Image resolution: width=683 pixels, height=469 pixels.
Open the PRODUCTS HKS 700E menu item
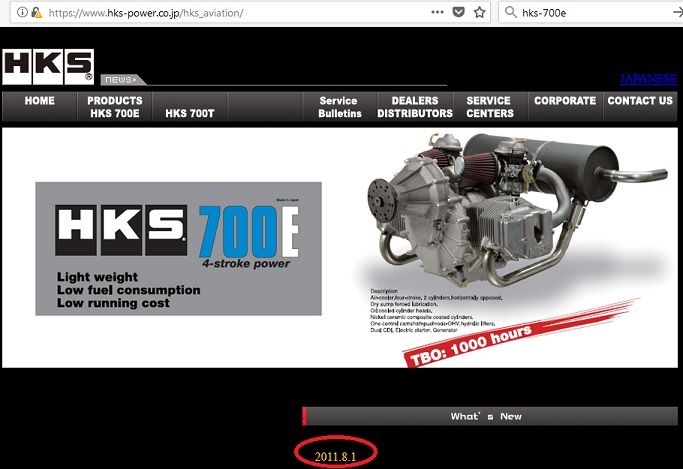click(115, 107)
